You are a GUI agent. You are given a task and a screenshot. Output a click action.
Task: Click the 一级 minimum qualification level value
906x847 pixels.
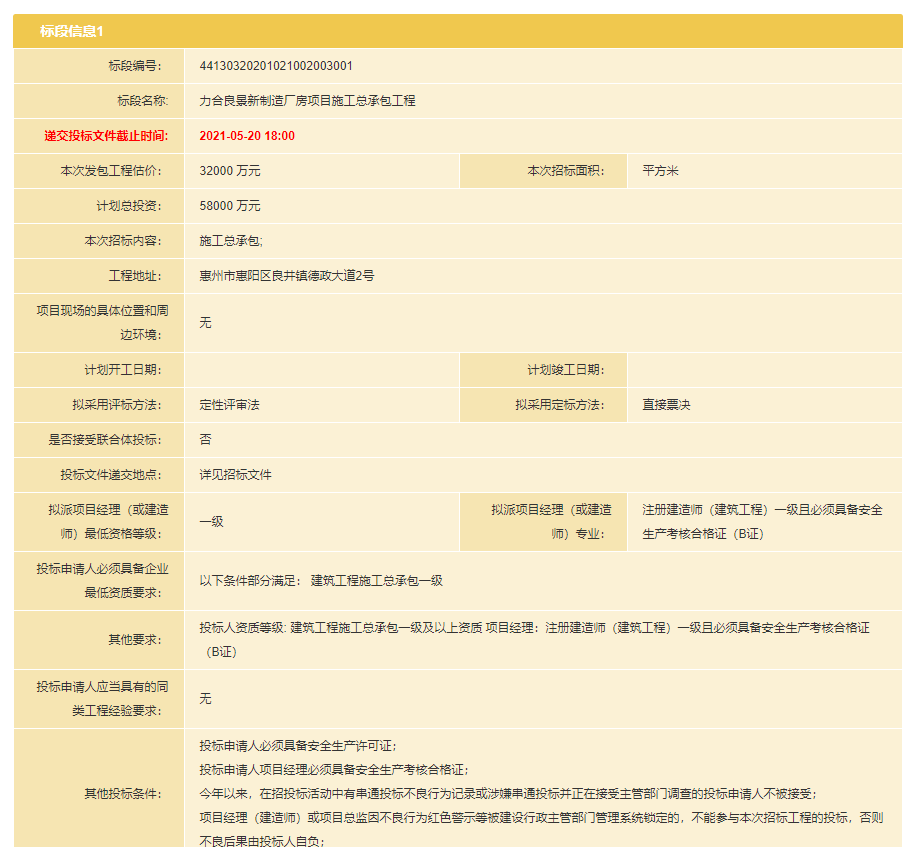211,522
